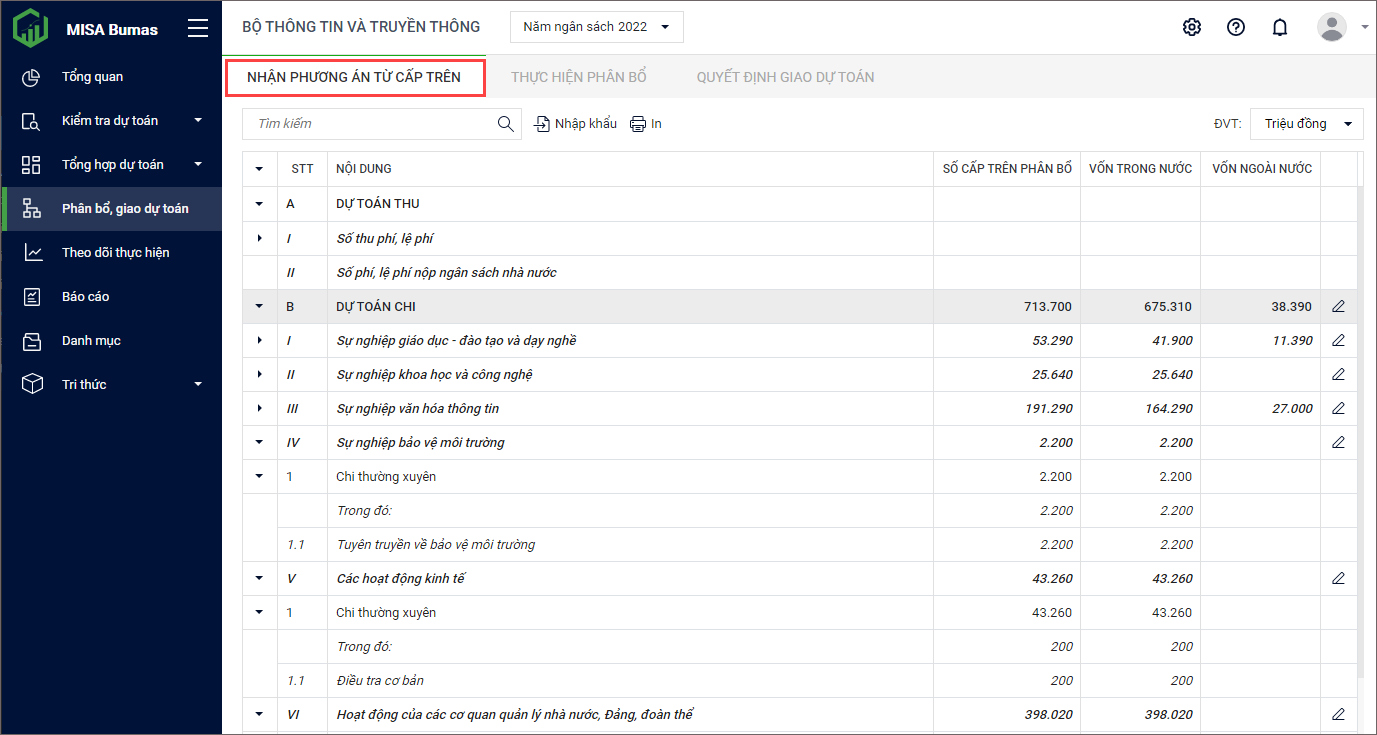The height and width of the screenshot is (735, 1377).
Task: Expand Sự nghiệp khoa học và công nghệ row
Action: pos(260,374)
